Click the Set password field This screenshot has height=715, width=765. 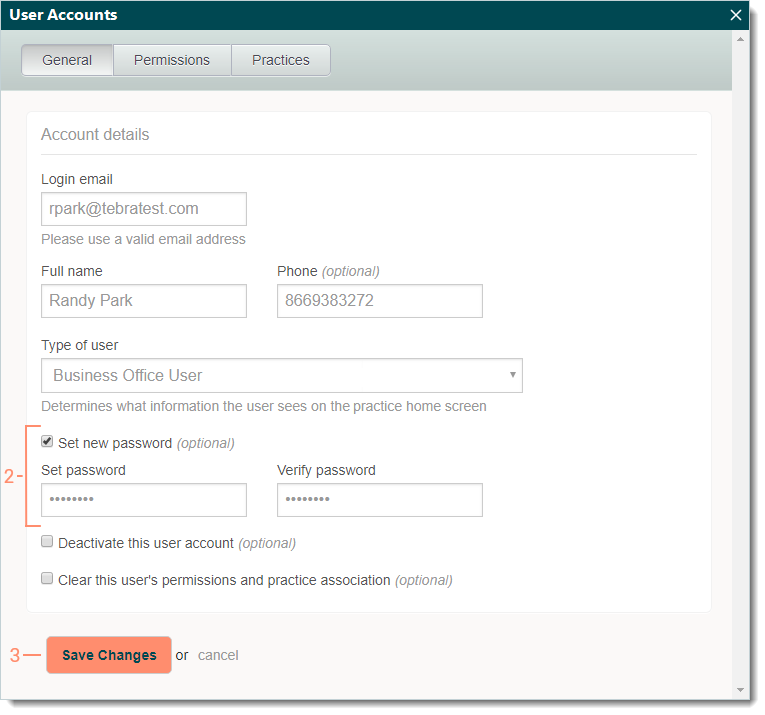pyautogui.click(x=144, y=500)
